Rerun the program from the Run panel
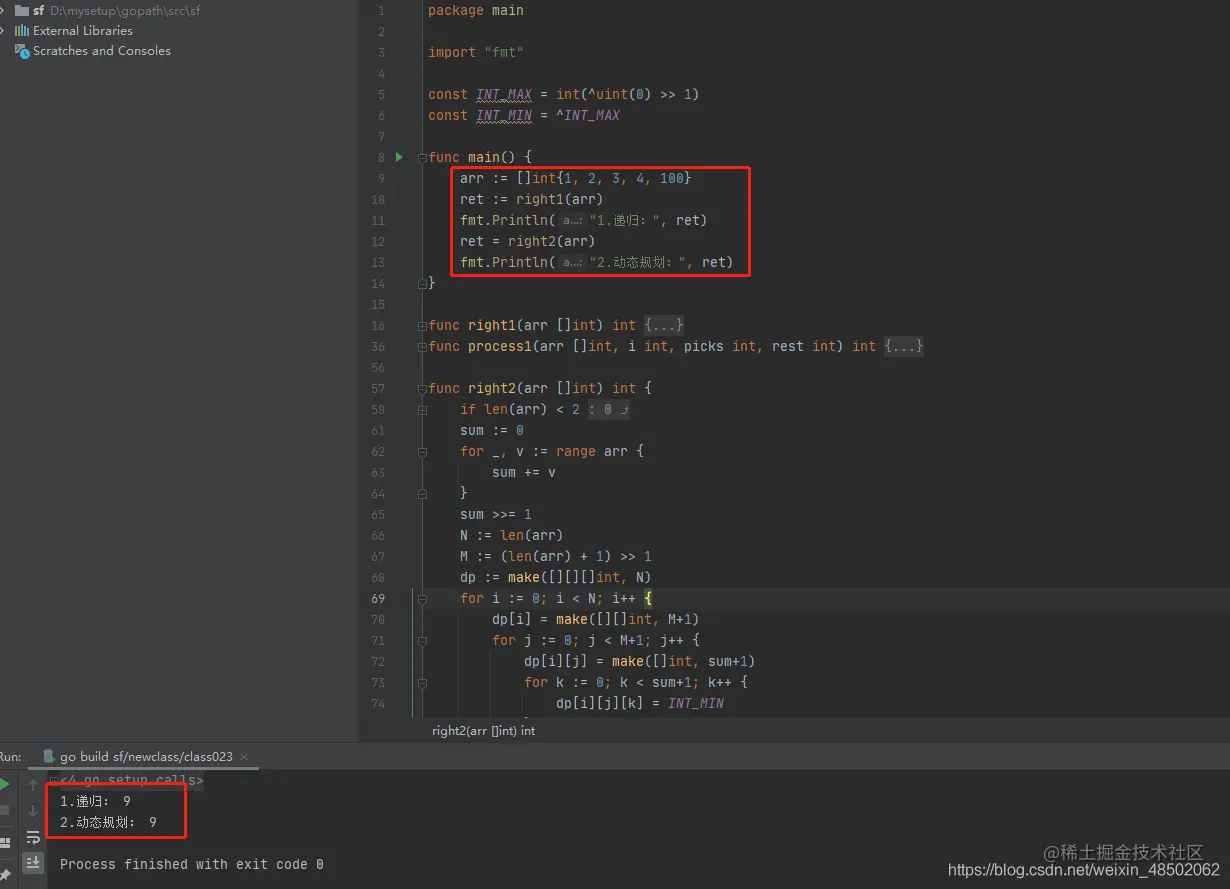 click(x=4, y=785)
